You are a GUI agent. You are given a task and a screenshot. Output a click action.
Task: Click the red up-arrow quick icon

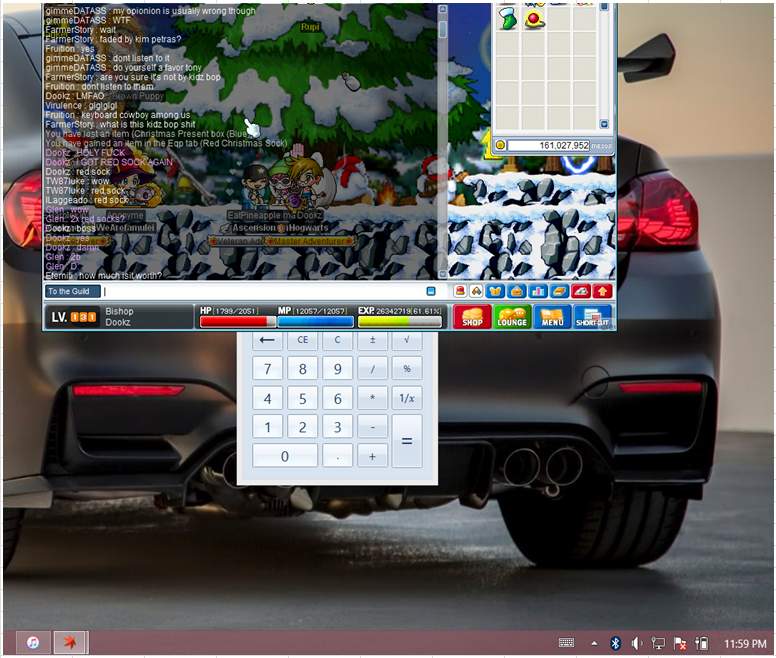602,291
